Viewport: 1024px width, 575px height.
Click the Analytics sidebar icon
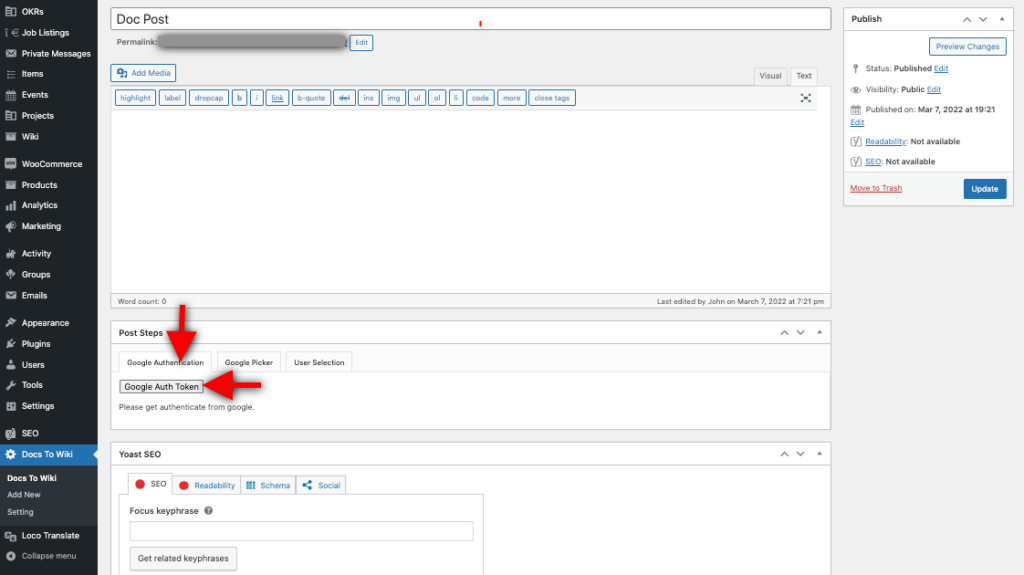tap(11, 205)
